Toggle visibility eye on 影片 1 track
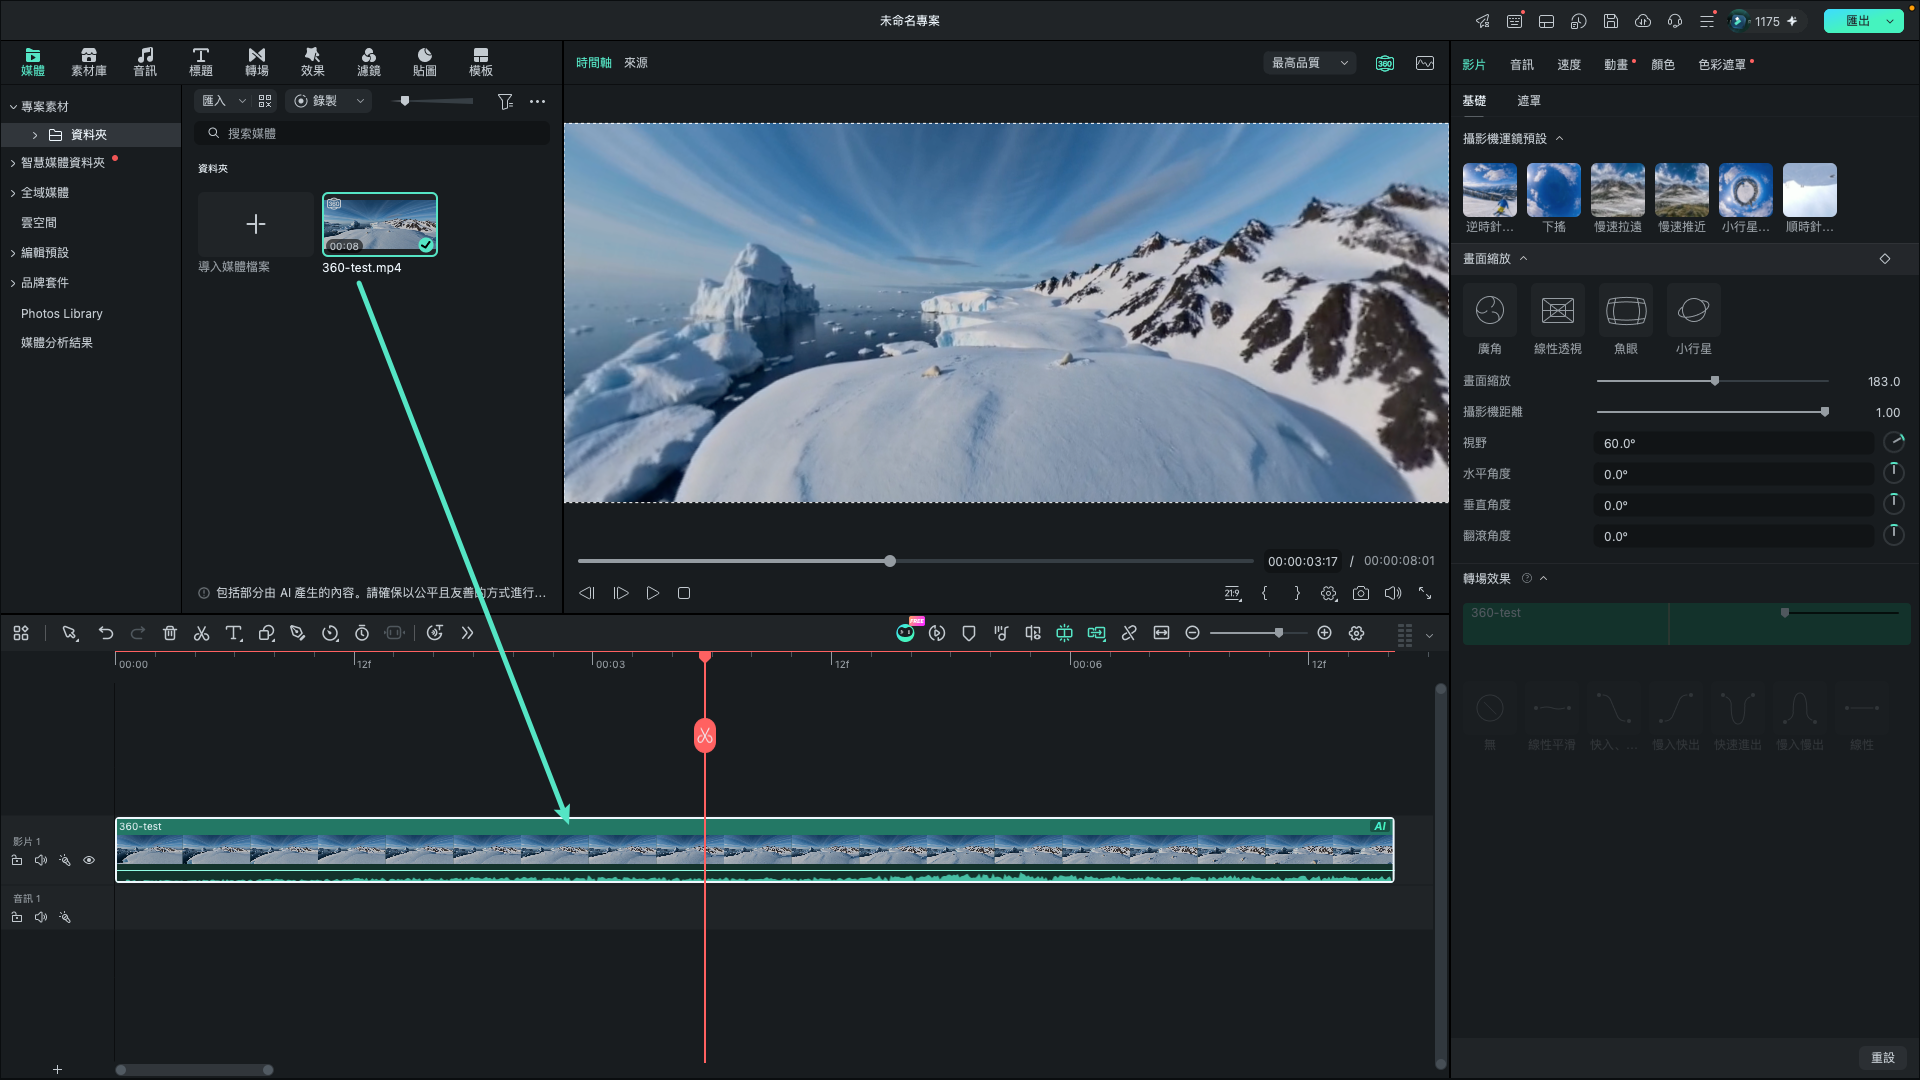 (x=89, y=860)
